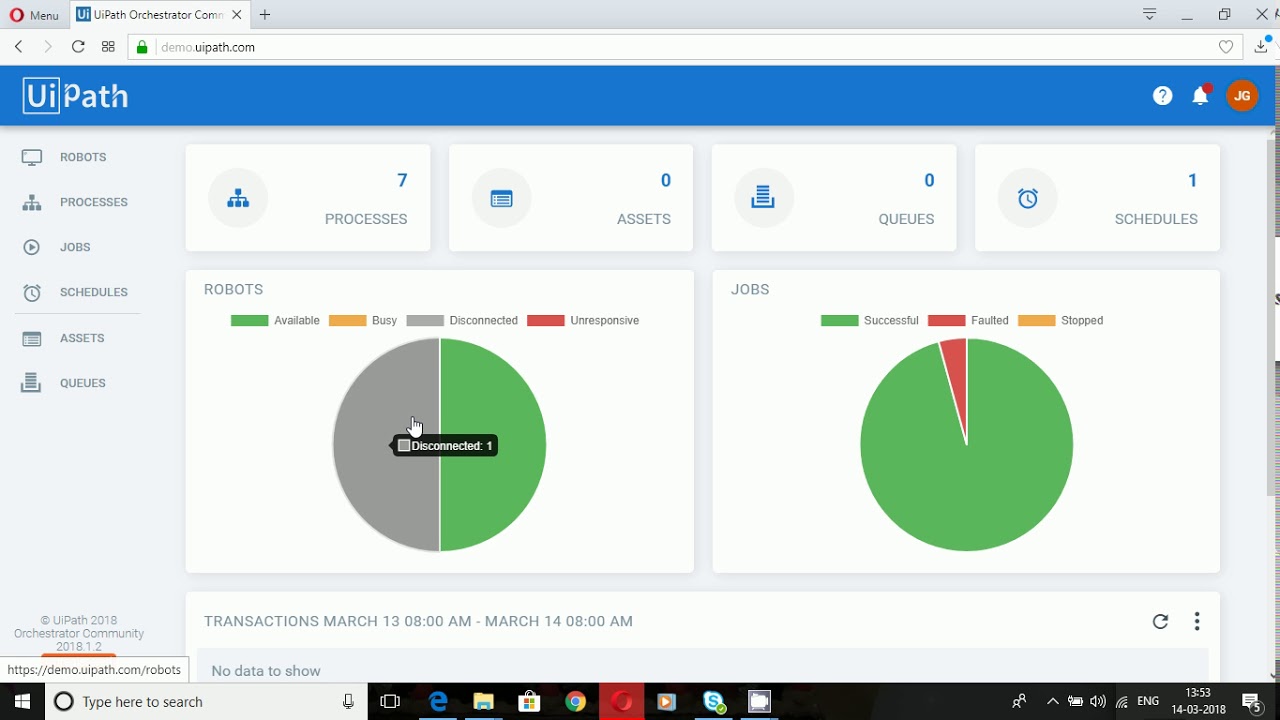The height and width of the screenshot is (720, 1280).
Task: Click the taskbar volume icon
Action: click(x=1098, y=701)
